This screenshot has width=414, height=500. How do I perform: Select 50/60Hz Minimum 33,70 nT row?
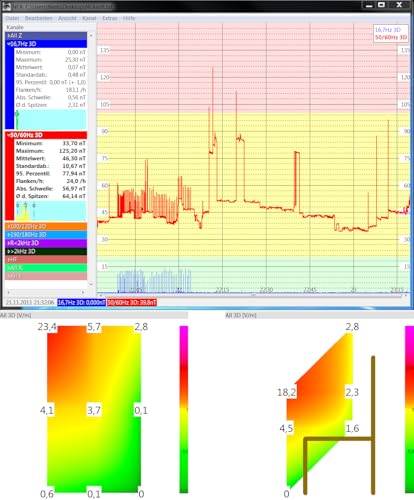pos(51,143)
